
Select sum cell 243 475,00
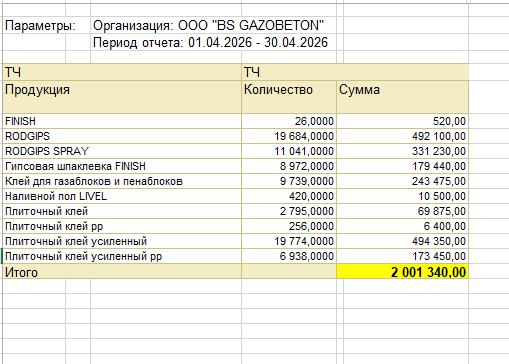(x=402, y=181)
